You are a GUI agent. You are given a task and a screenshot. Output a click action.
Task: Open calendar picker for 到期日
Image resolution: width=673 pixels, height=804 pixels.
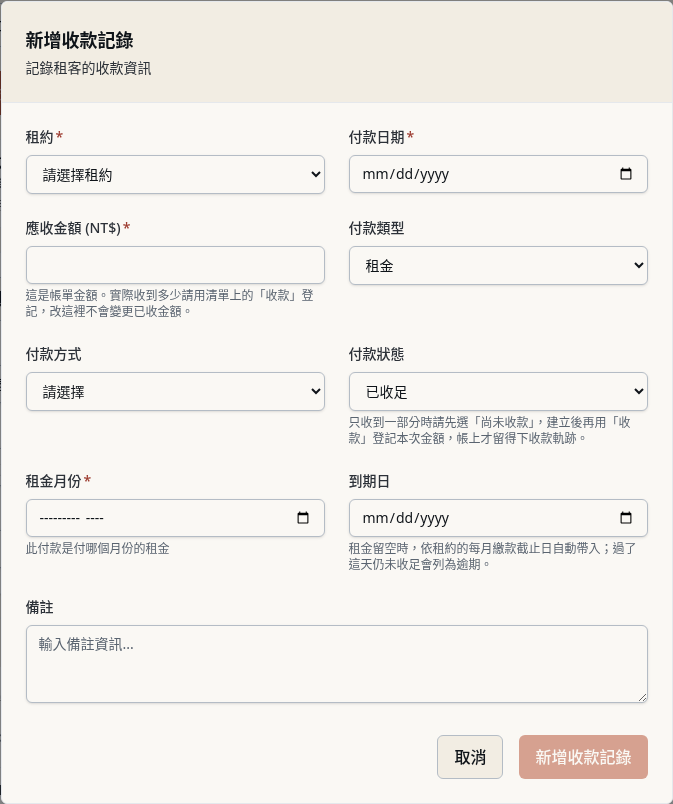click(626, 518)
